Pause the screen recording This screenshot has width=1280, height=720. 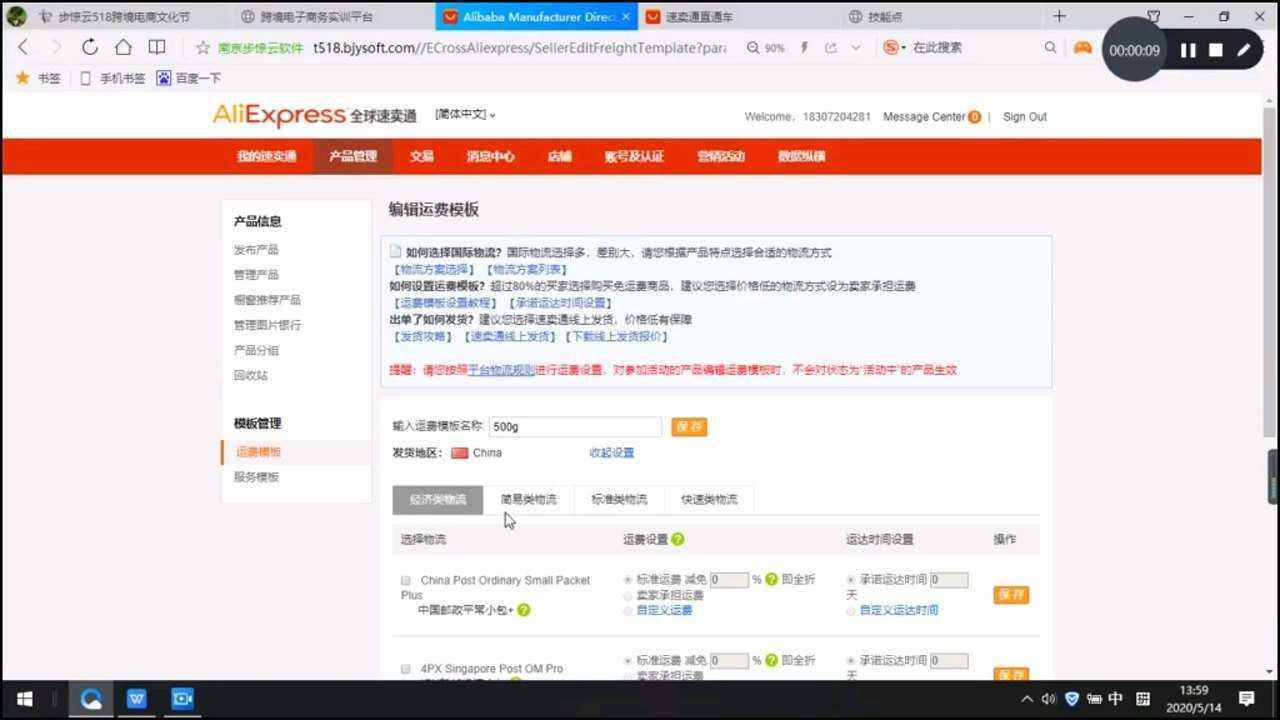(x=1188, y=50)
